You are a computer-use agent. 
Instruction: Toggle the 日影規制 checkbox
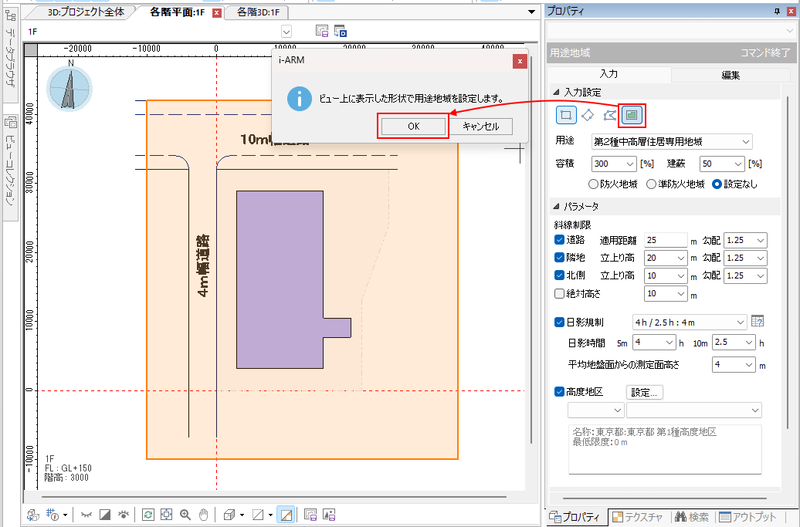[559, 322]
